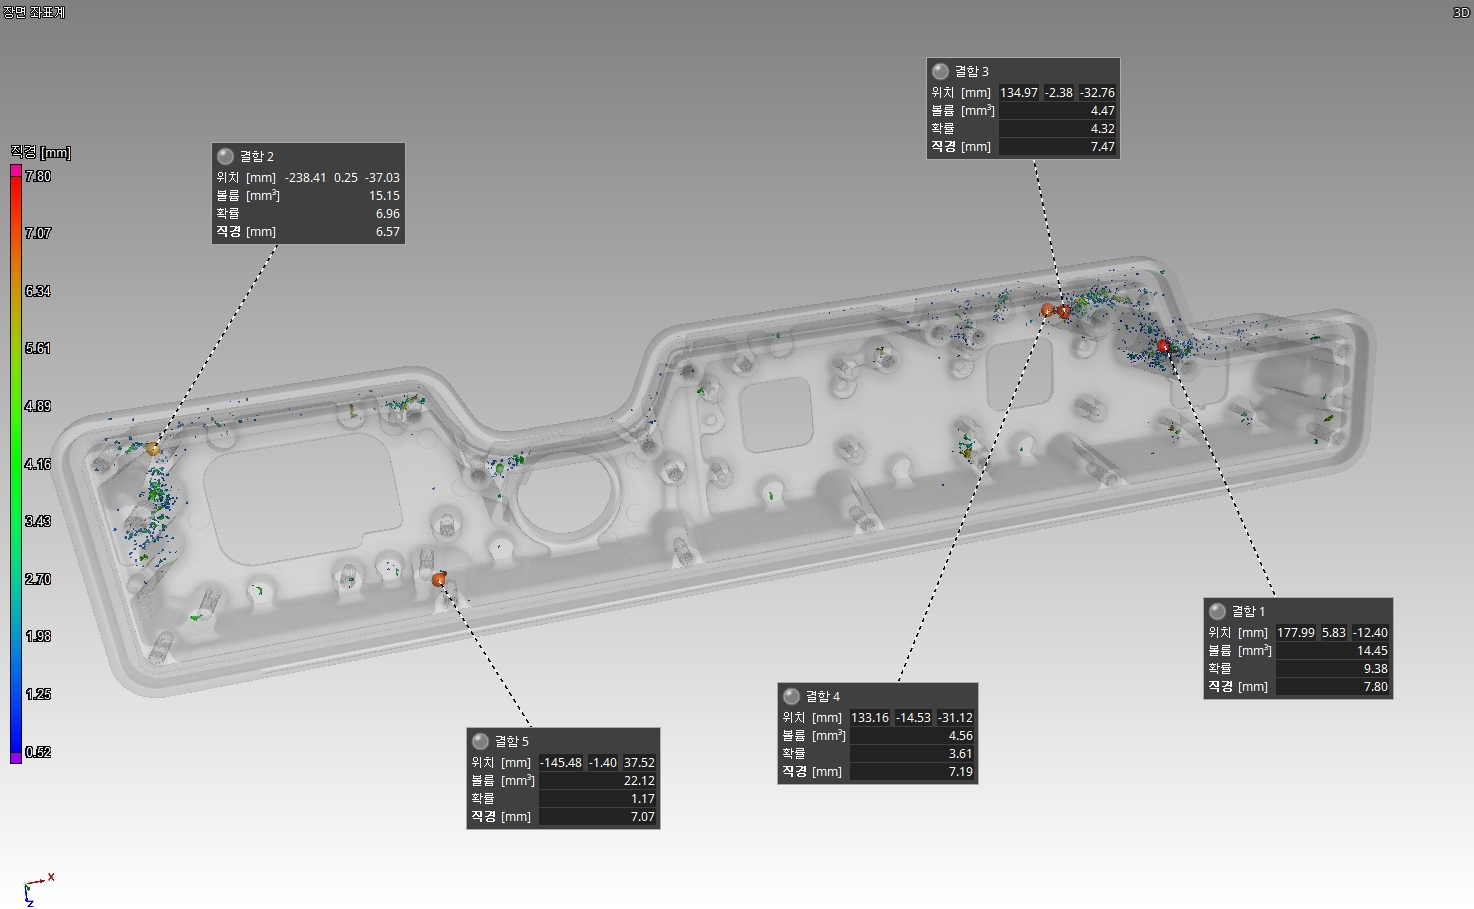Click the sphere icon in the 결함 5 annotation
1474x909 pixels.
[480, 741]
